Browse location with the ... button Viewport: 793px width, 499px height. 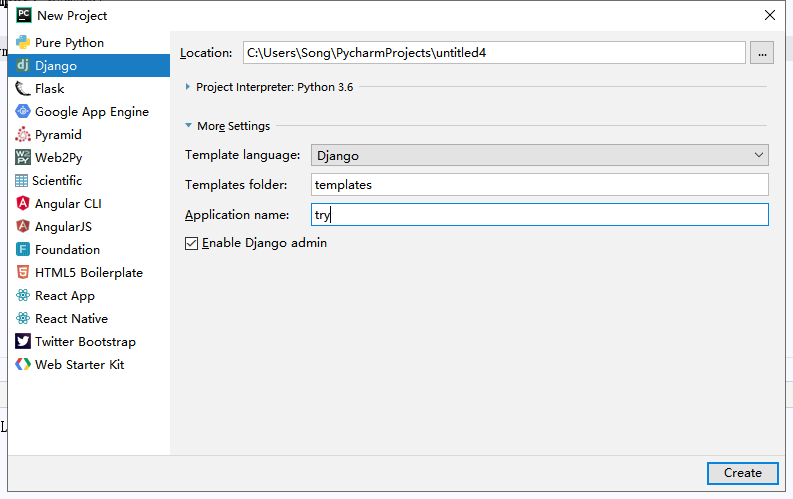click(762, 53)
